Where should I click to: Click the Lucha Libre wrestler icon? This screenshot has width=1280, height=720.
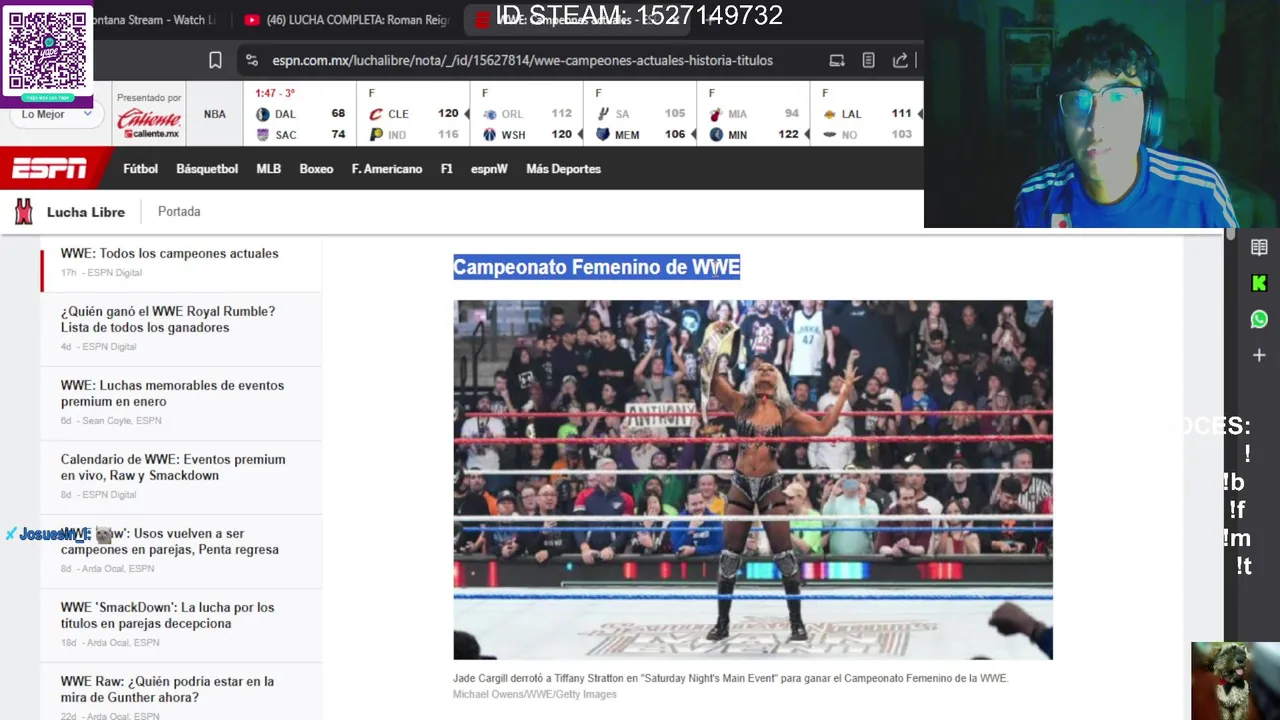tap(24, 211)
